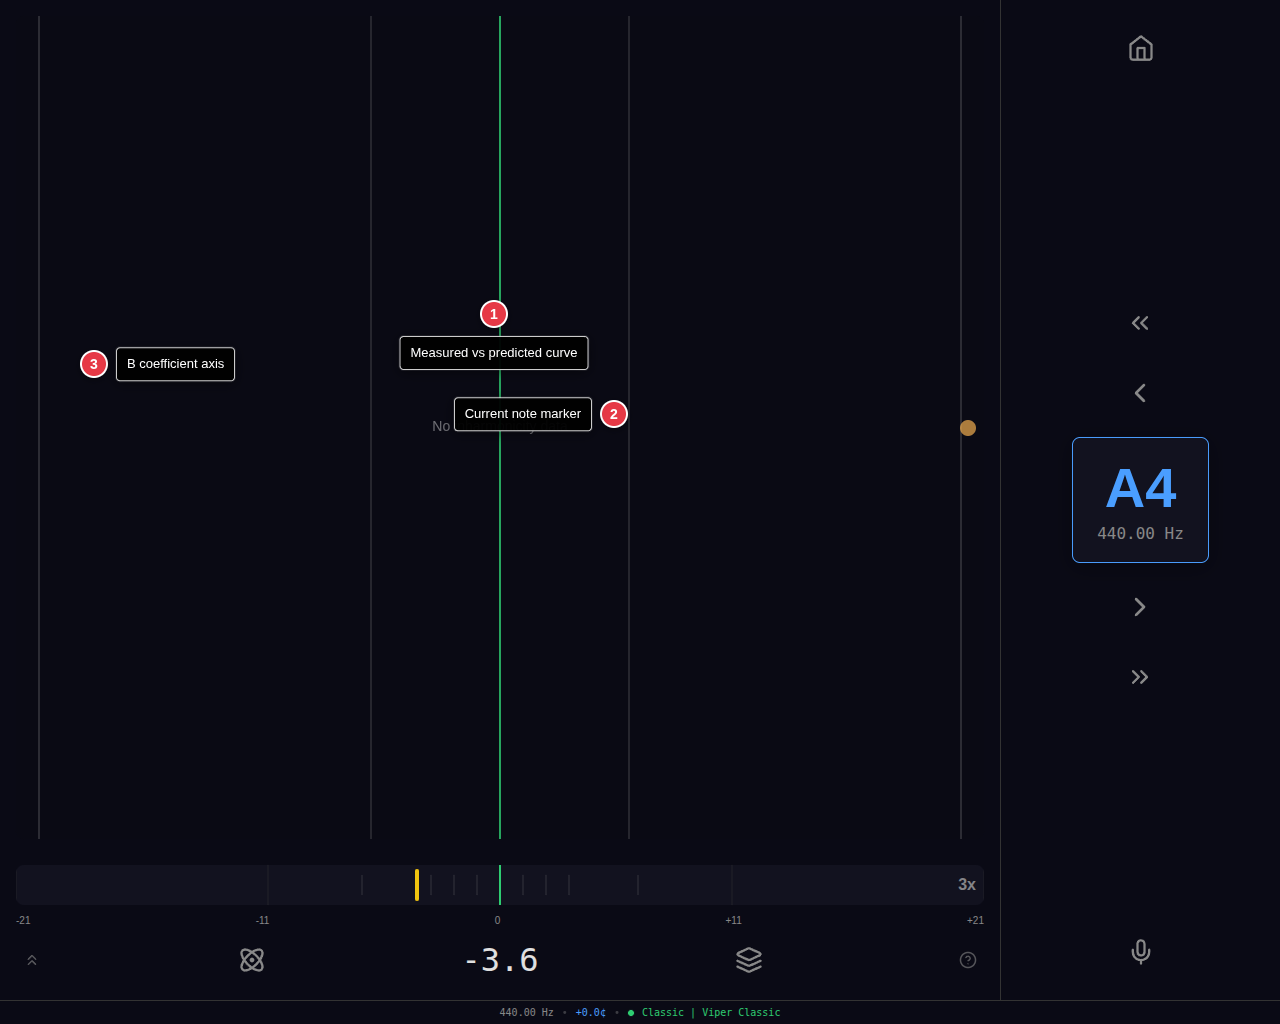The width and height of the screenshot is (1280, 1024).
Task: Open the layers icon in the bottom bar
Action: 749,960
